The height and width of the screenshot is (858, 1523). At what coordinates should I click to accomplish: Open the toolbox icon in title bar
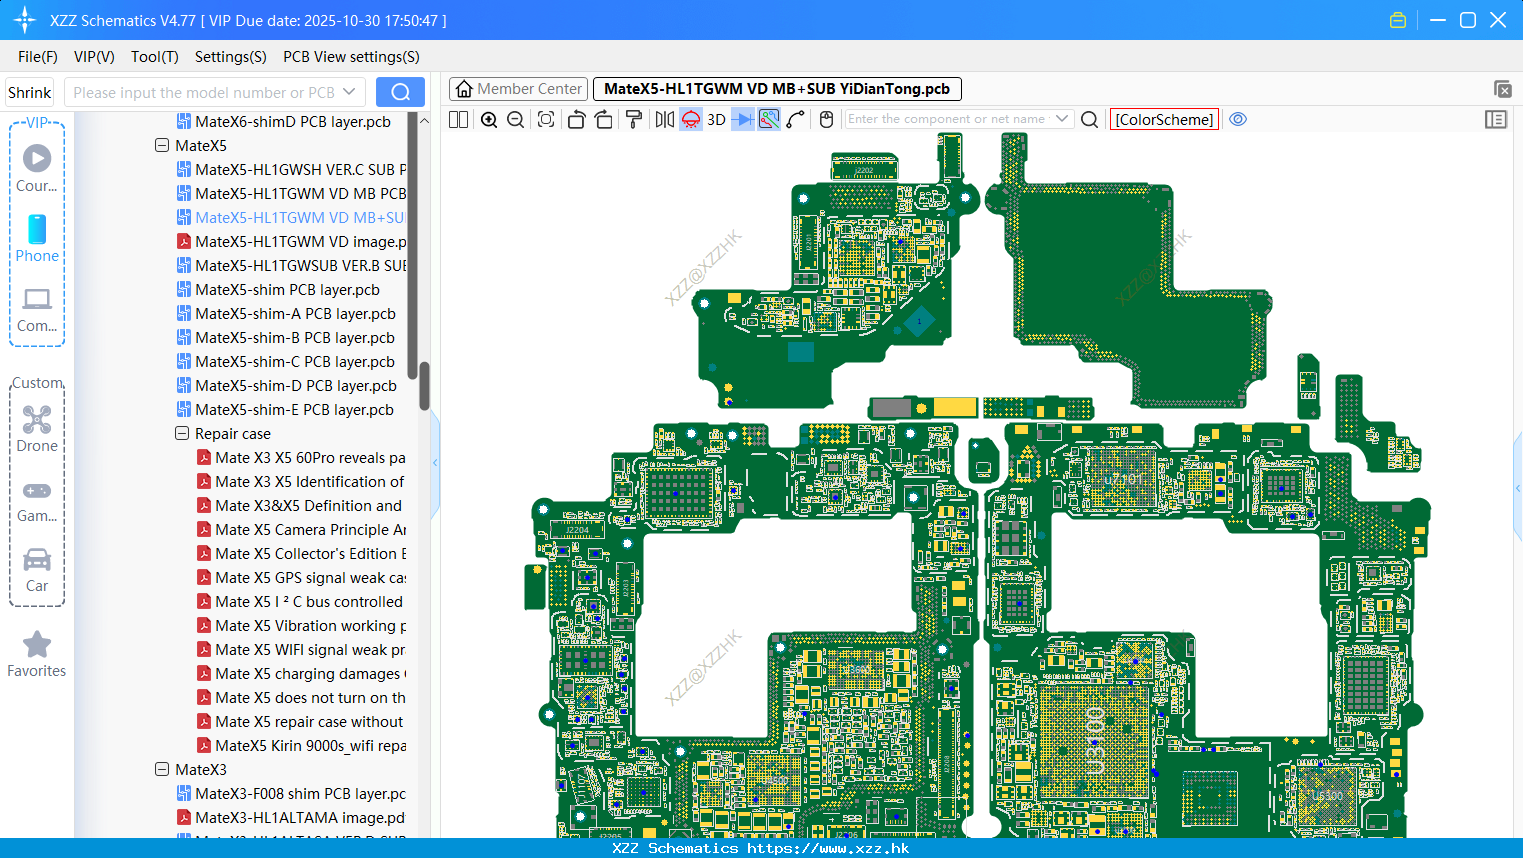click(x=1398, y=20)
